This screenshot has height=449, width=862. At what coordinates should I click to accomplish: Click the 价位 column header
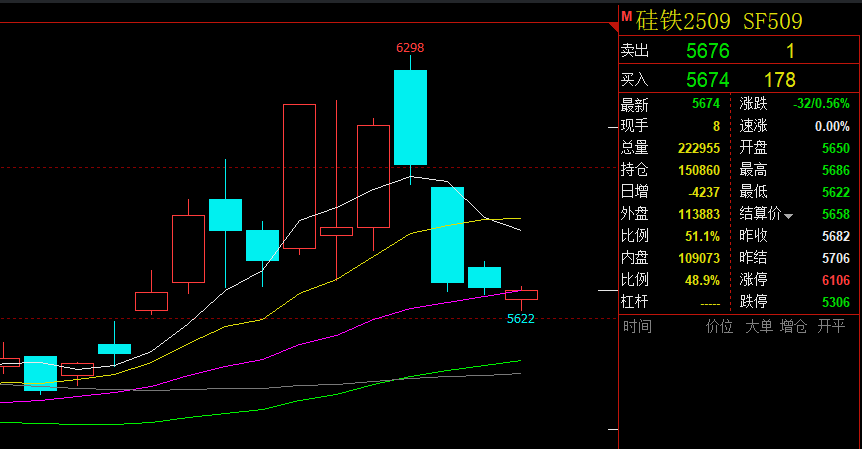[x=719, y=326]
